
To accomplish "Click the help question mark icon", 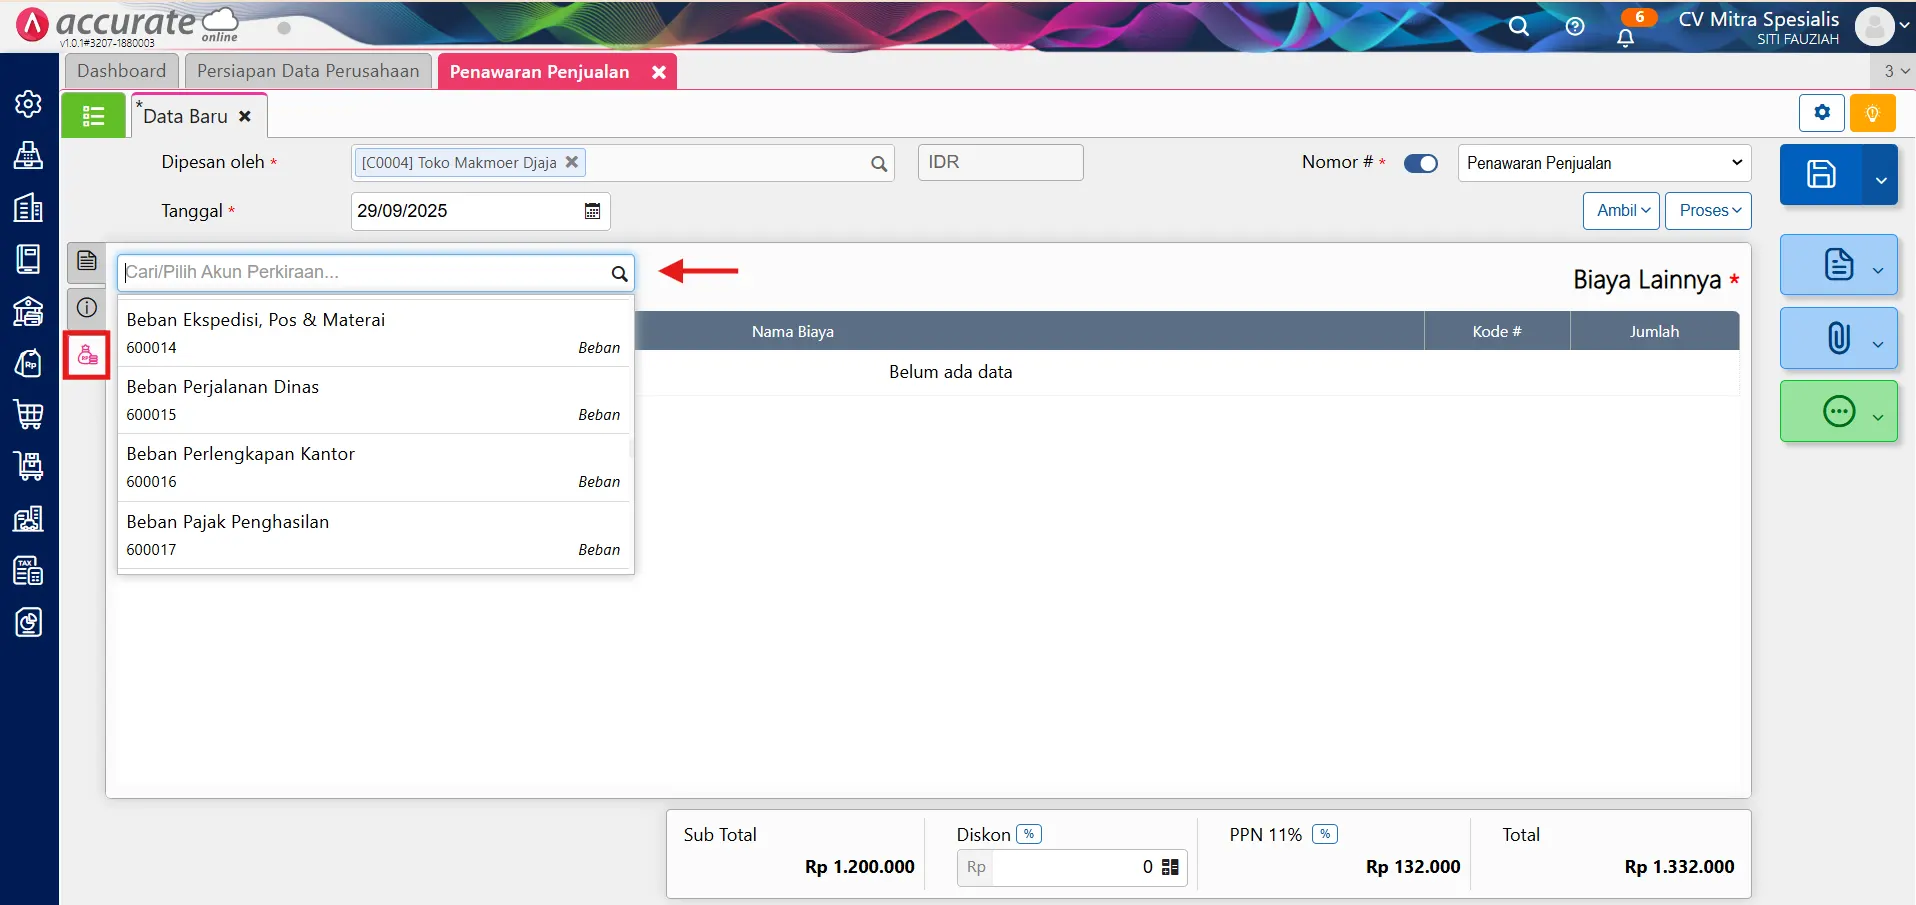I will pyautogui.click(x=1575, y=27).
